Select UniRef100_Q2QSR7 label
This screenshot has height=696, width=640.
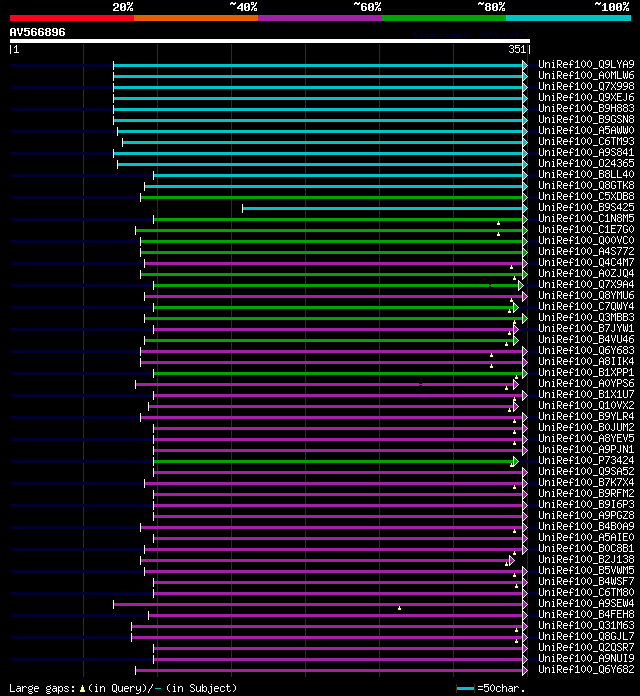[586, 647]
